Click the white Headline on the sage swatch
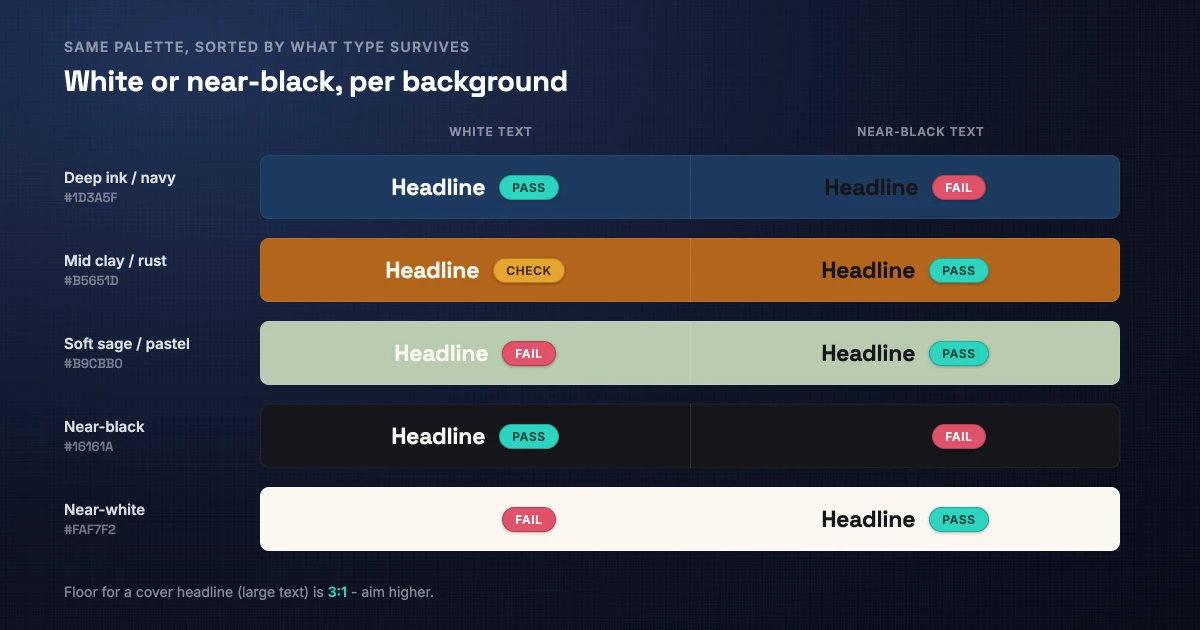 (x=441, y=353)
